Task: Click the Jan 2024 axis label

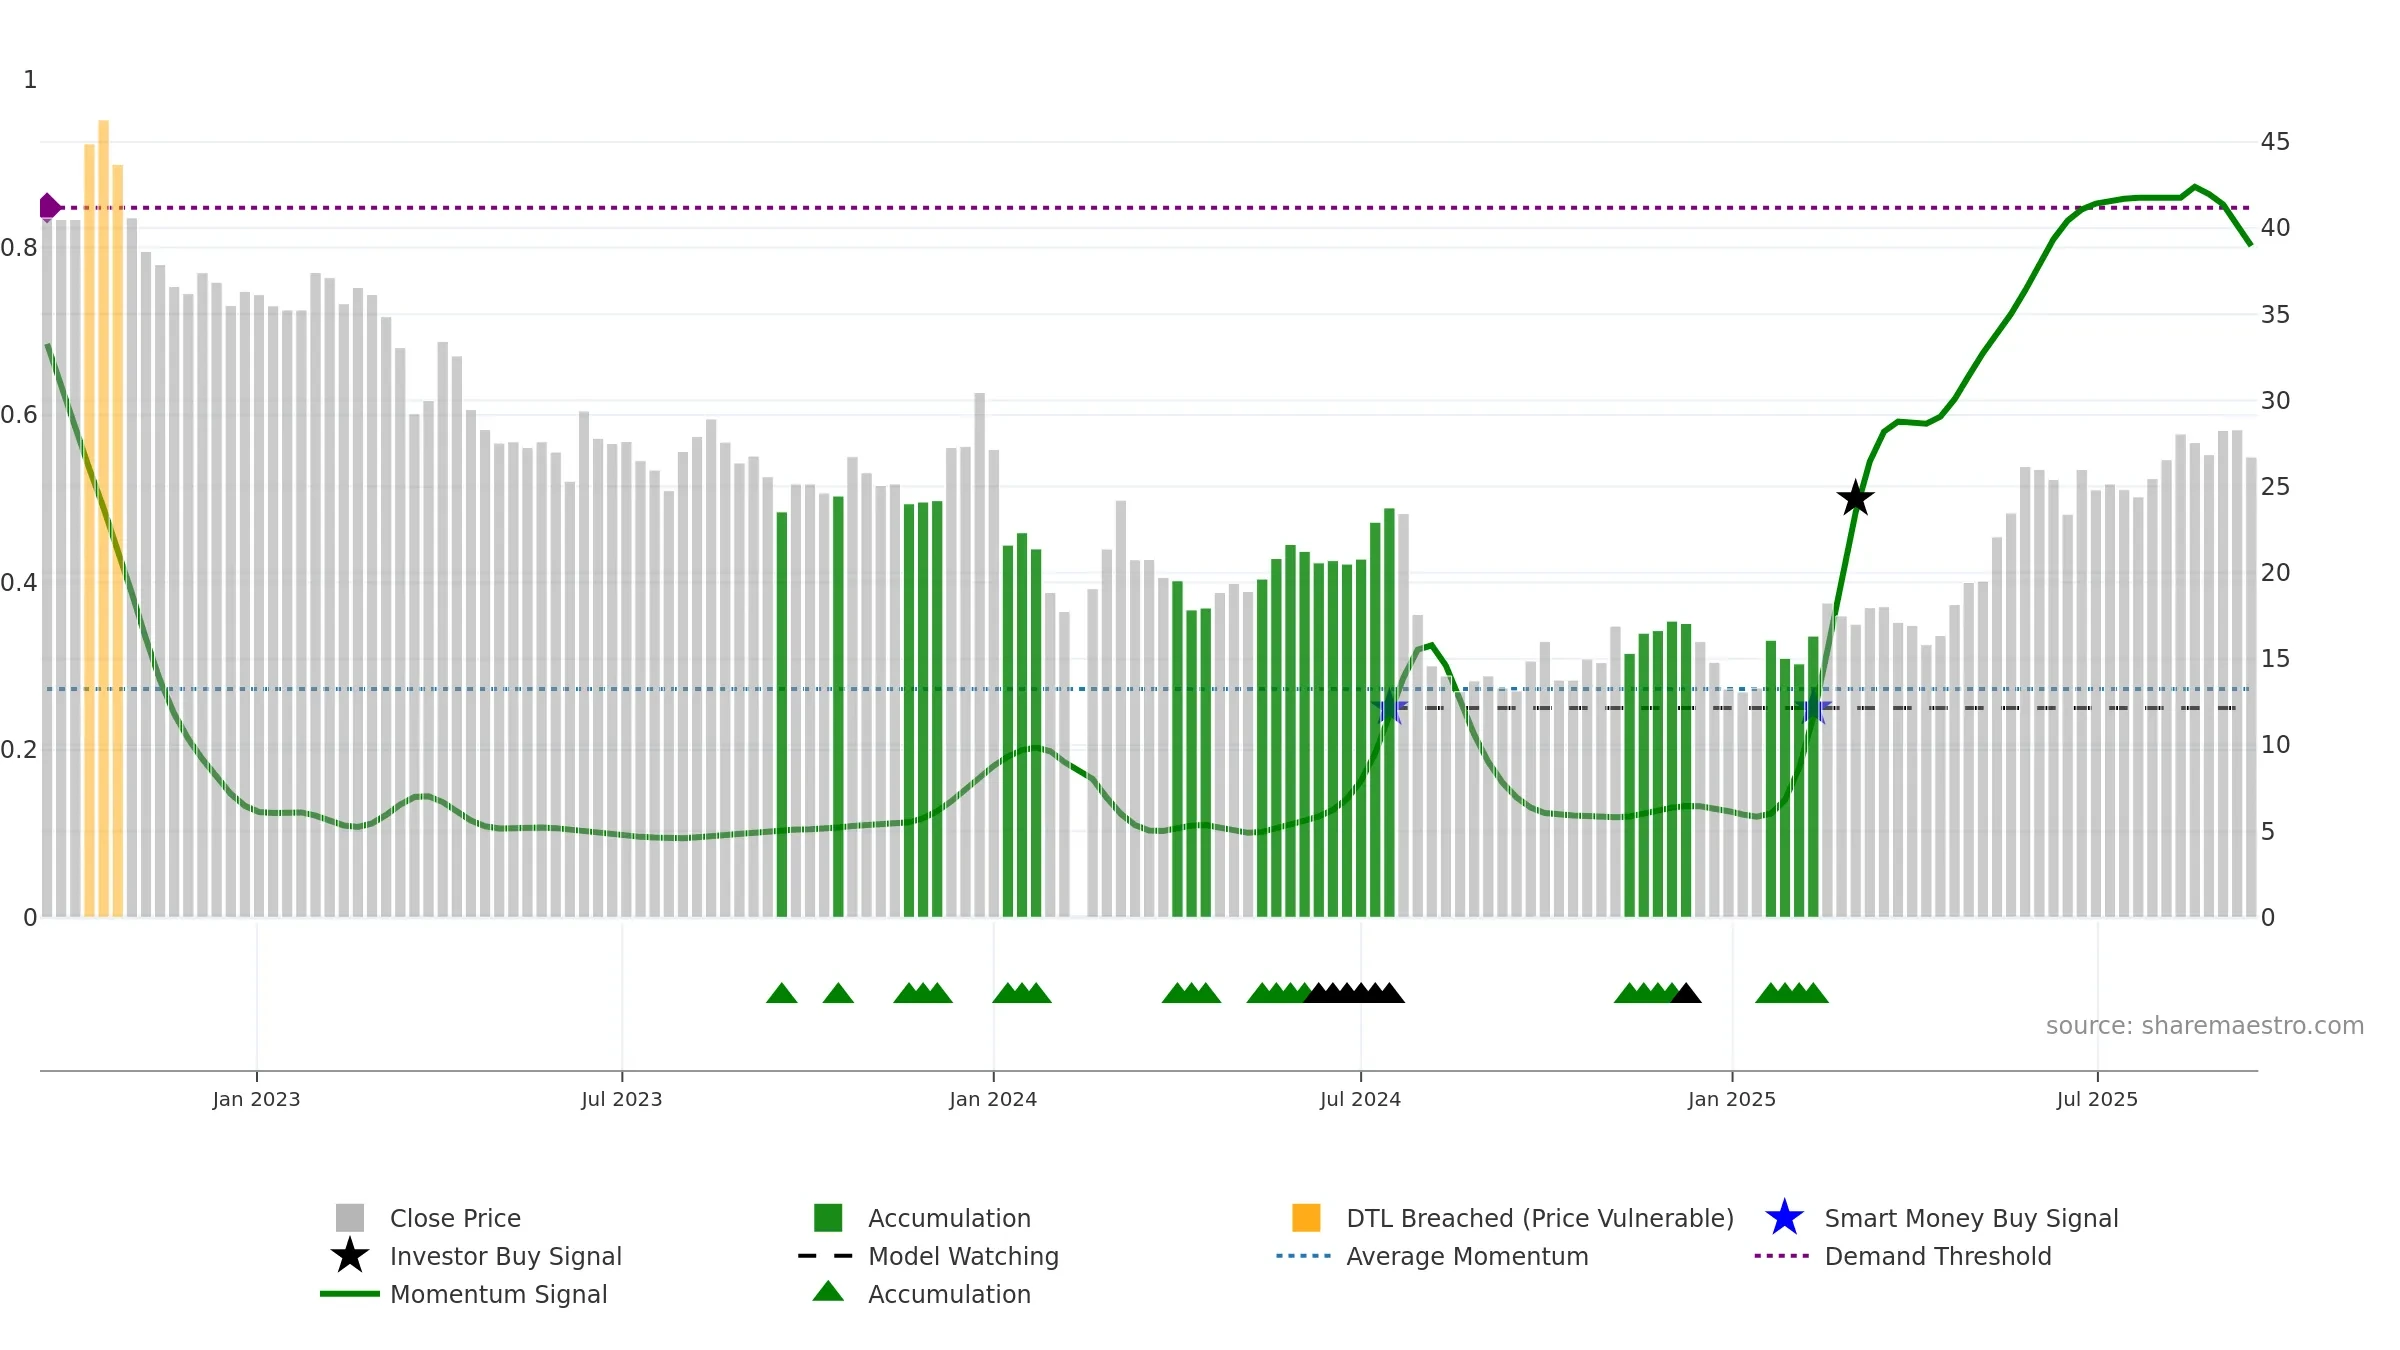Action: point(993,1100)
